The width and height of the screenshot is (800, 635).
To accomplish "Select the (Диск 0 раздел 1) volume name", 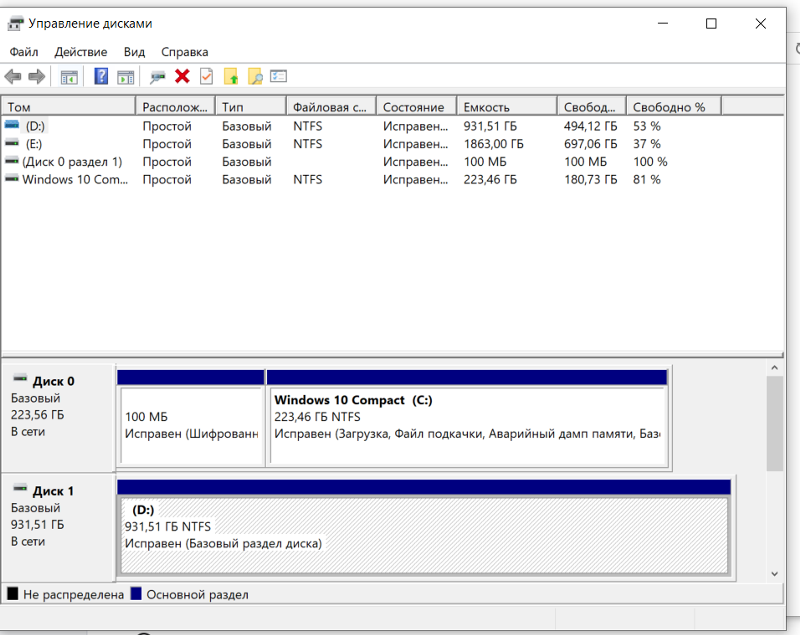I will [72, 162].
